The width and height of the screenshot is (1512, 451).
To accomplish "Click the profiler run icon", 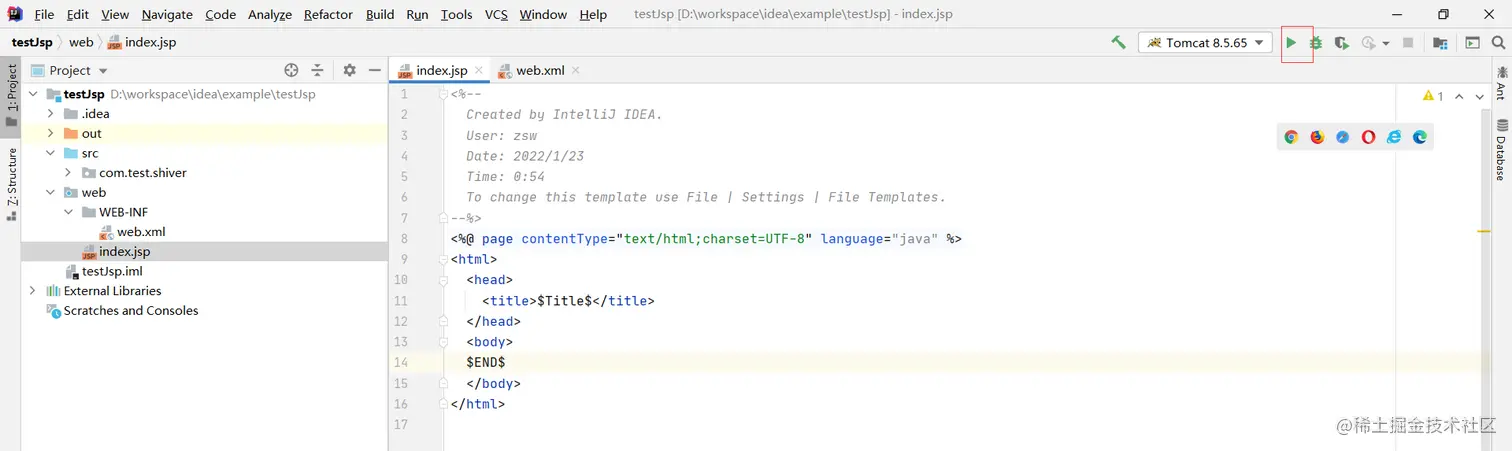I will (x=1369, y=43).
